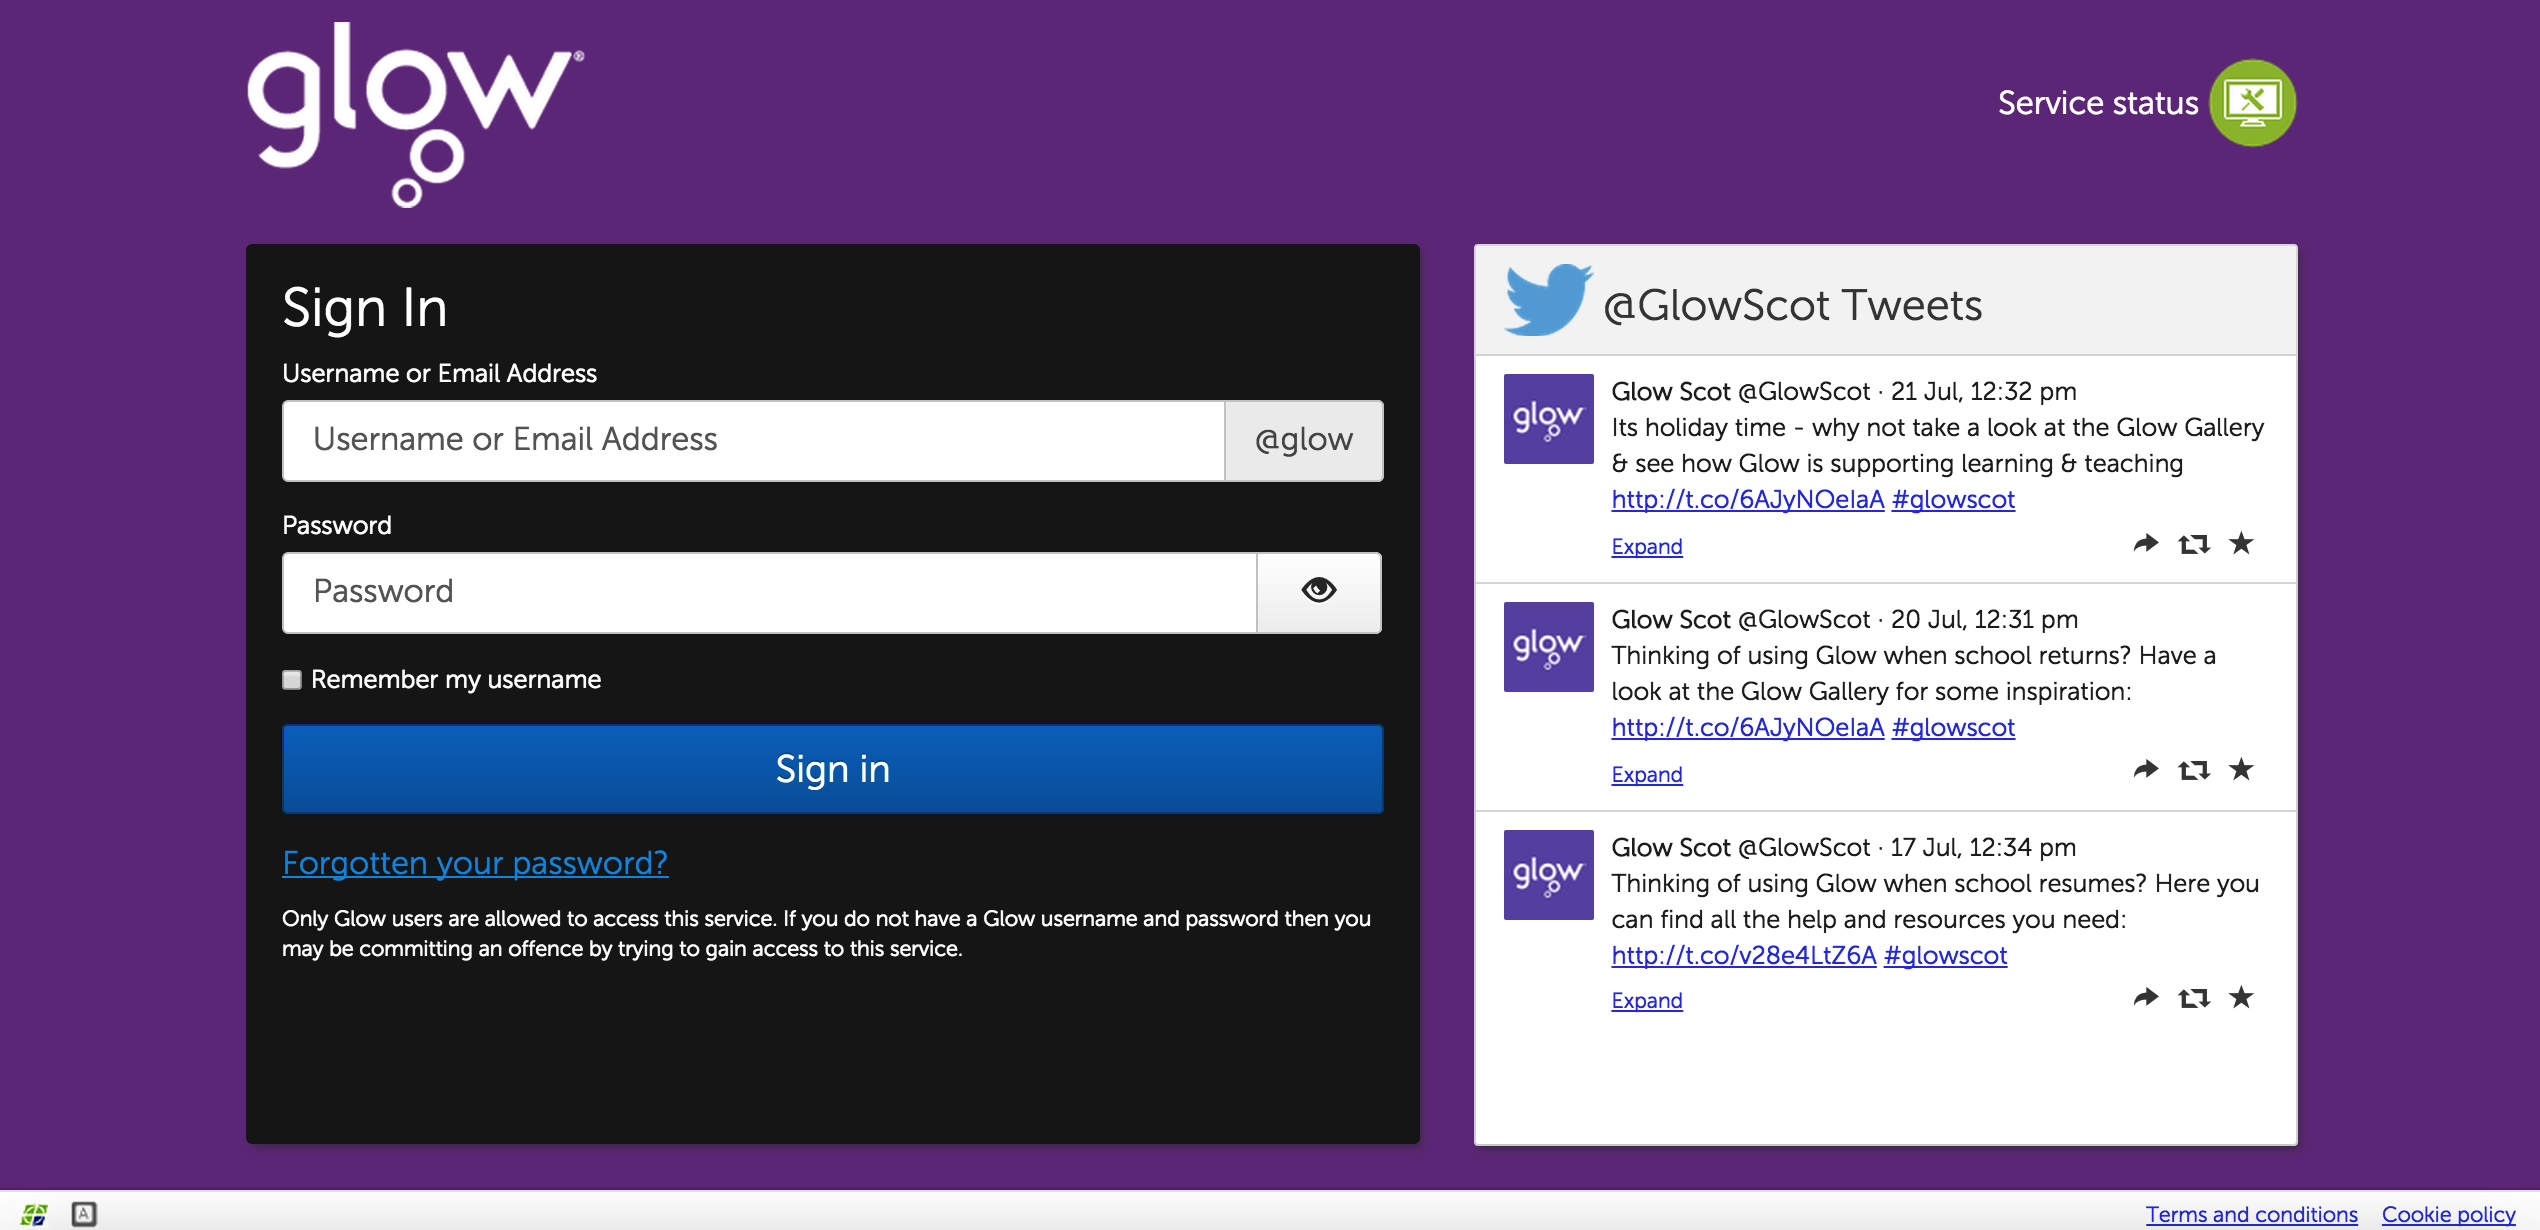
Task: Focus the Password input field
Action: 770,592
